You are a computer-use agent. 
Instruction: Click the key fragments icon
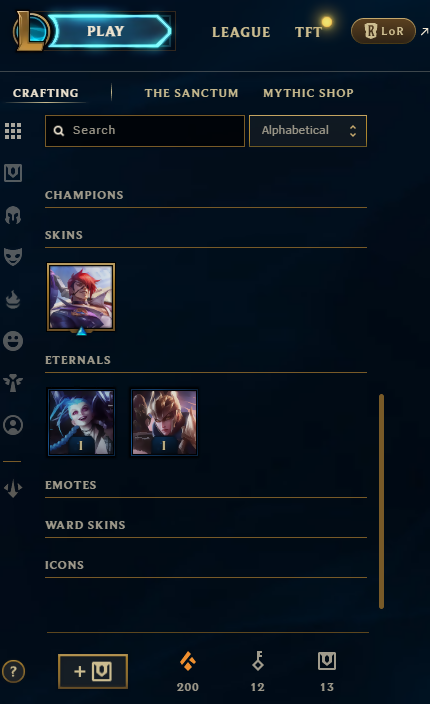258,661
